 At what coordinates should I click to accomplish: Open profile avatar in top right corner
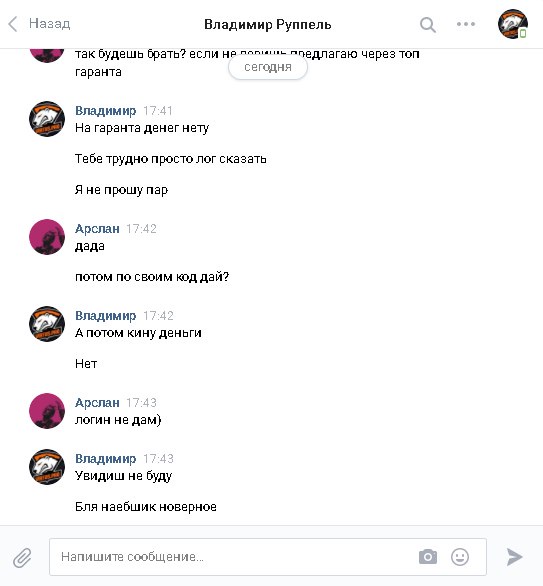(513, 24)
